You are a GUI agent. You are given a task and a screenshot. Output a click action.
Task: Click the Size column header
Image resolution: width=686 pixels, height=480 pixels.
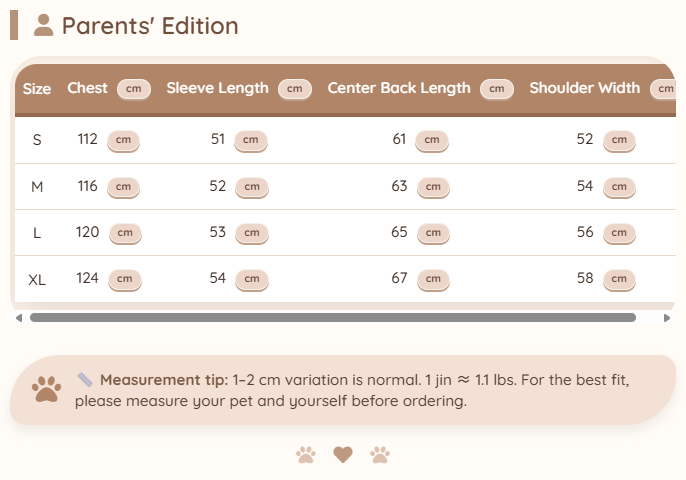pyautogui.click(x=37, y=89)
